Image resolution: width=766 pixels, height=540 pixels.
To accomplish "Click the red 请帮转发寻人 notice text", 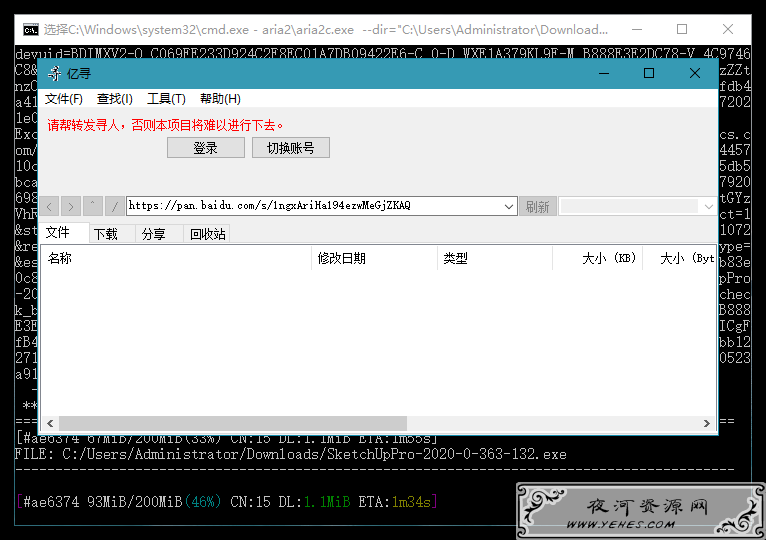I will tap(165, 126).
